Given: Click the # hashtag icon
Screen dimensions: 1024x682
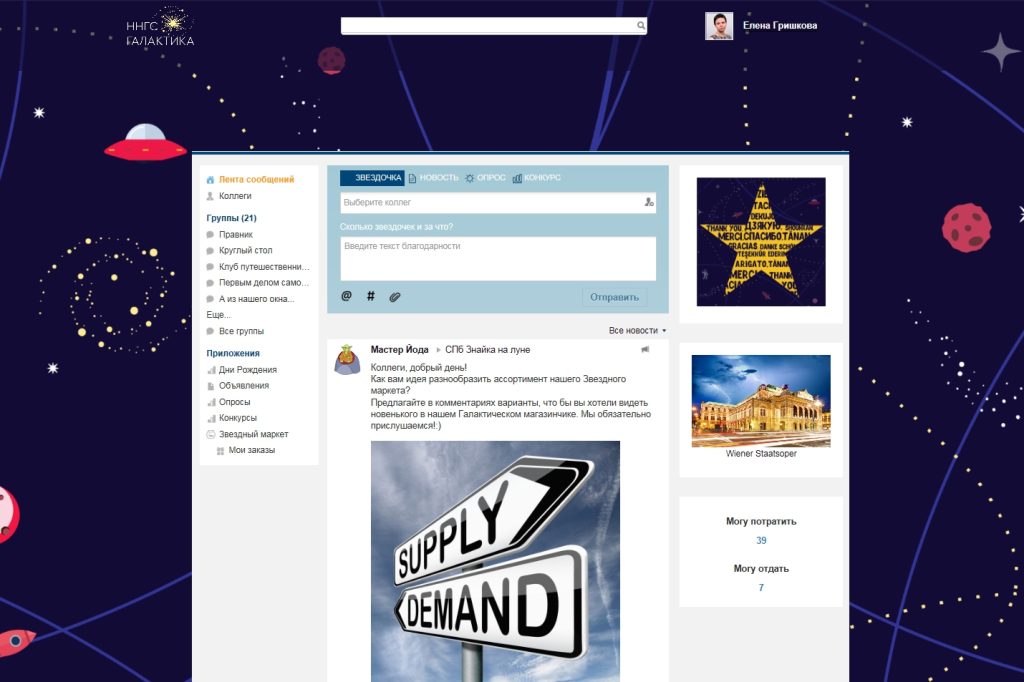Looking at the screenshot, I should 371,296.
